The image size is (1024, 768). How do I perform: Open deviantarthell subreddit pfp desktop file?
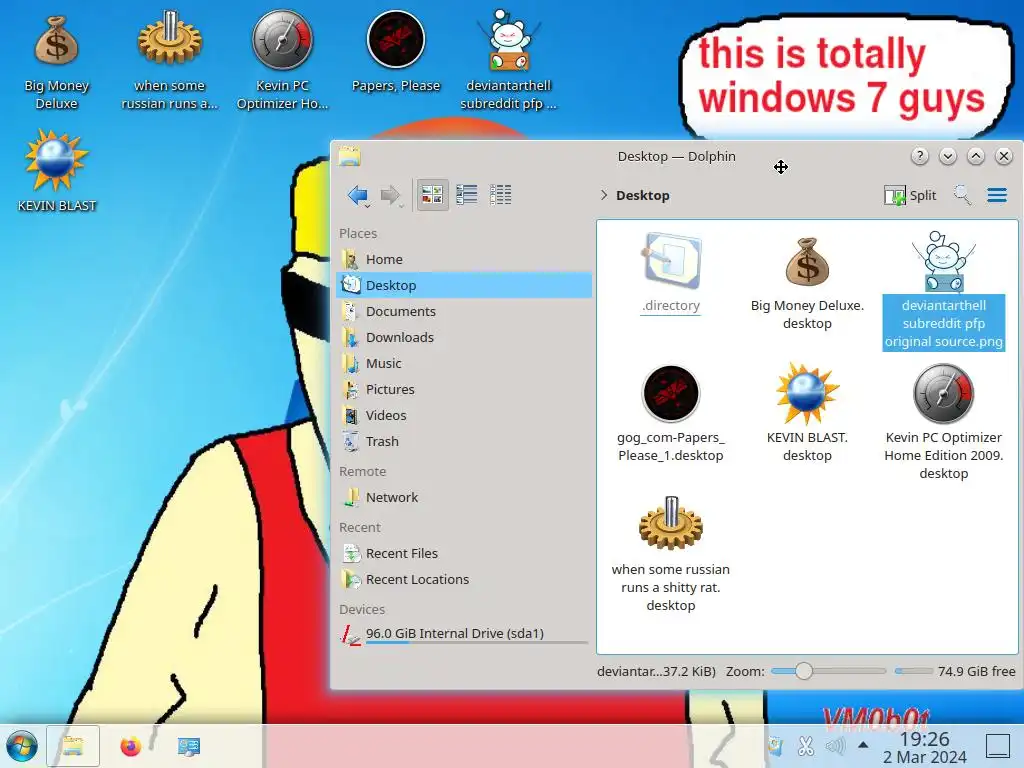(x=509, y=40)
